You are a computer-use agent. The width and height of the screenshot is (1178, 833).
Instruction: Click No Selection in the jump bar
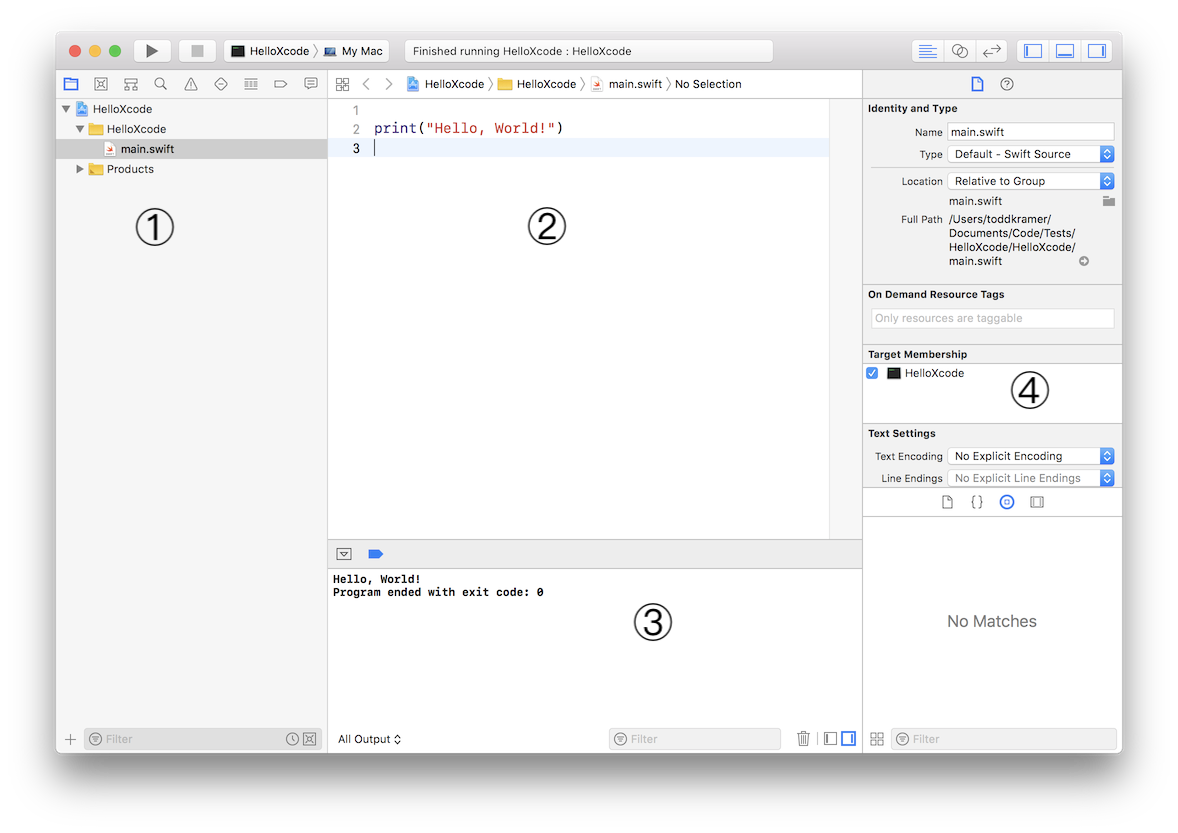708,84
